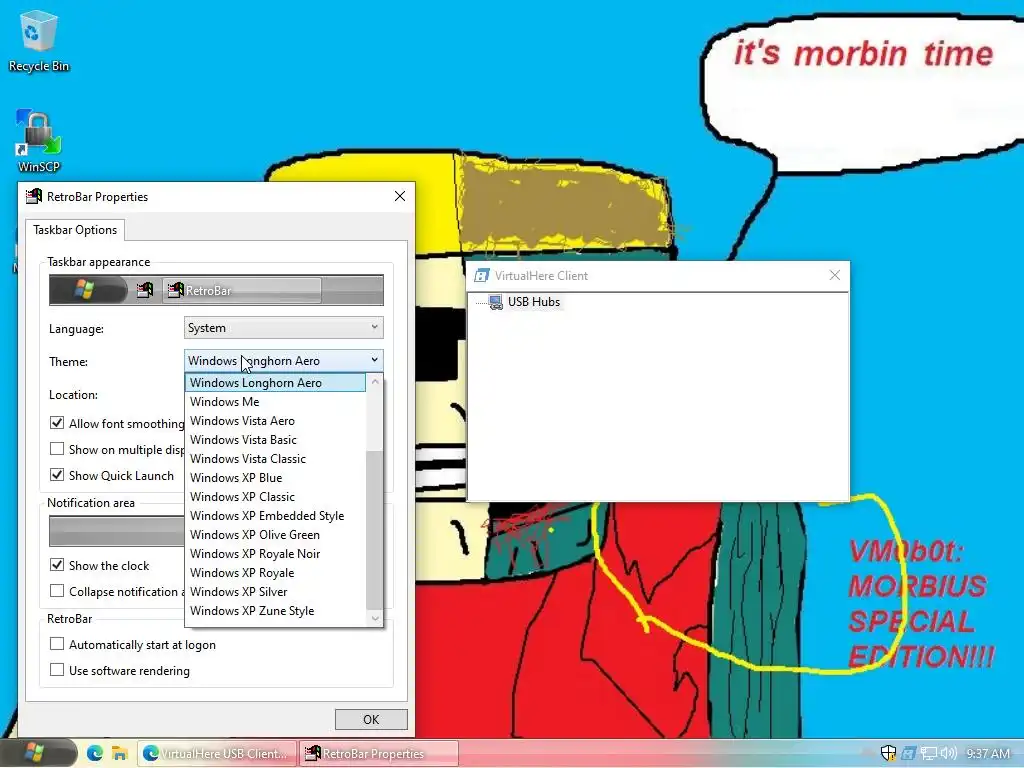Collapse the Theme combo box
The width and height of the screenshot is (1024, 768).
click(283, 360)
